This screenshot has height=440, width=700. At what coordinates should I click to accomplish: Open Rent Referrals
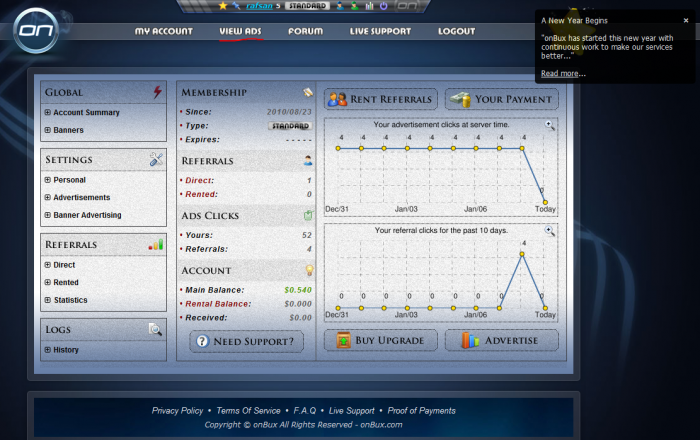click(x=381, y=99)
